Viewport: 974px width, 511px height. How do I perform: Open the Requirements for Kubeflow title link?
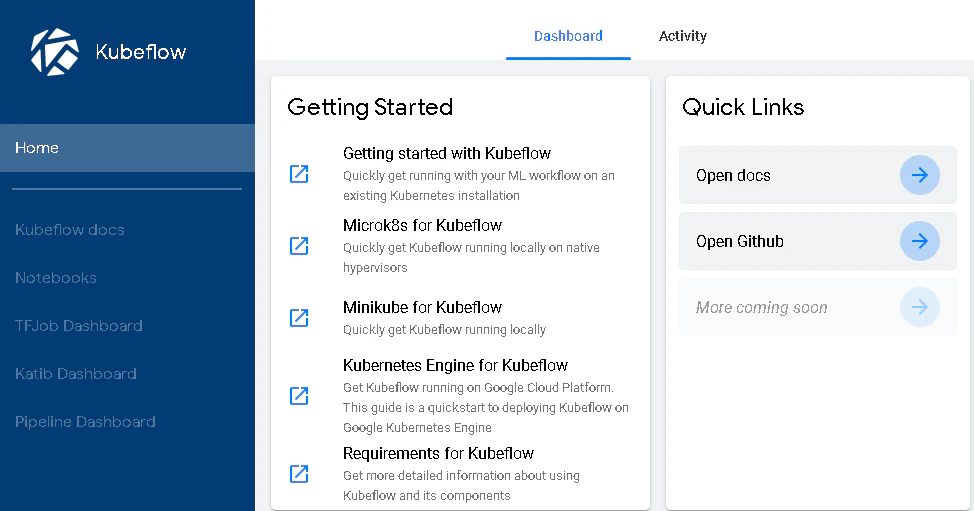[x=439, y=453]
